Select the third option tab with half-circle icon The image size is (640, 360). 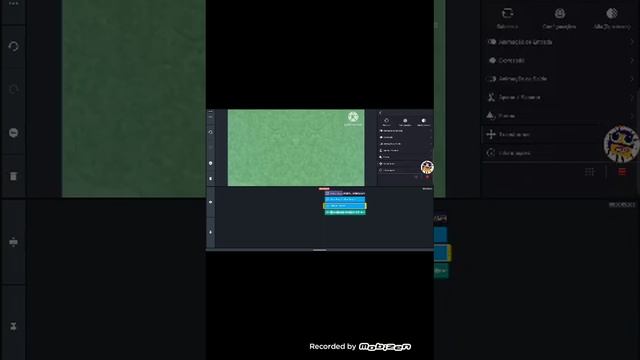(424, 122)
